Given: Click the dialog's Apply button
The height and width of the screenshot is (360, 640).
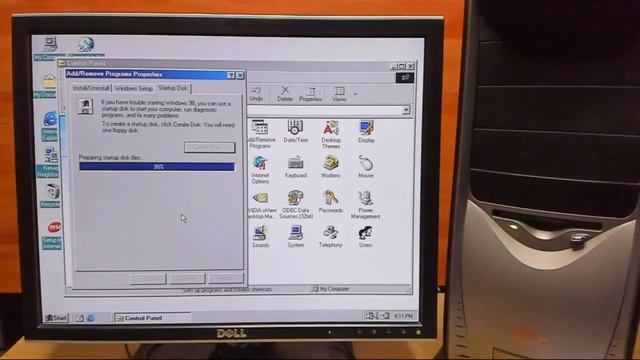Looking at the screenshot, I should 226,278.
